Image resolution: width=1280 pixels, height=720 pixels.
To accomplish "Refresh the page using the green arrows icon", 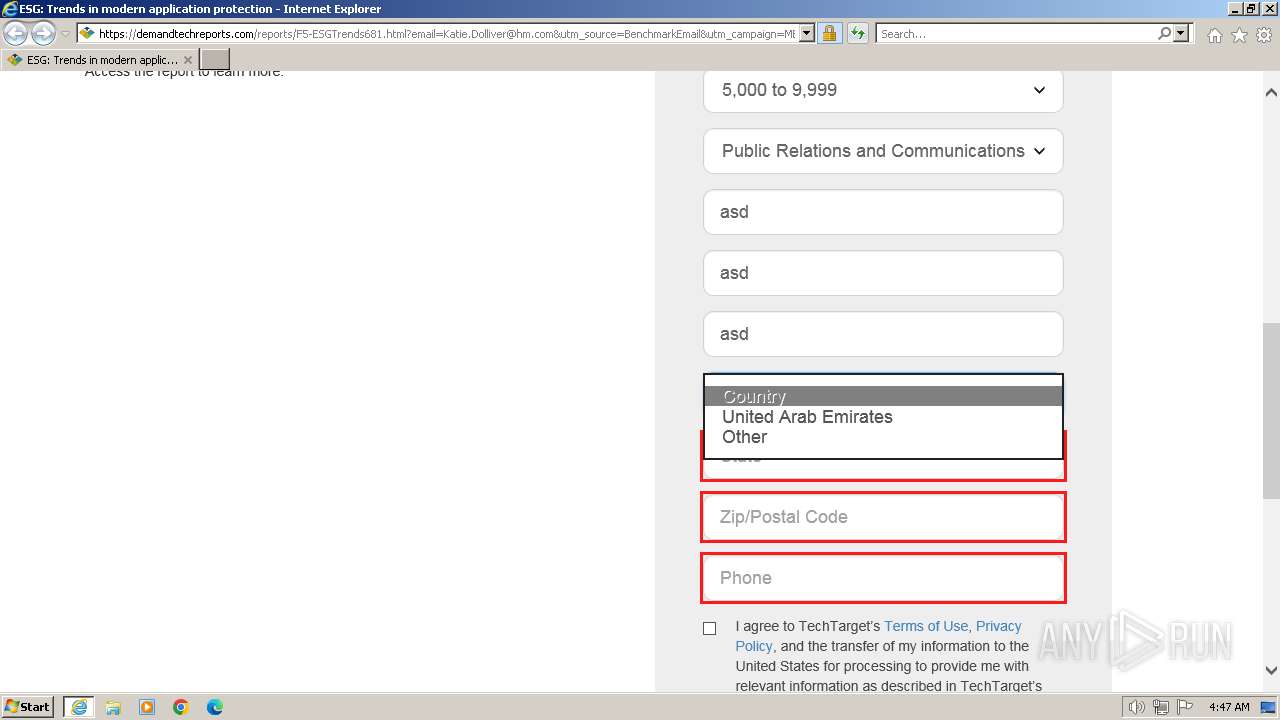I will (x=857, y=33).
